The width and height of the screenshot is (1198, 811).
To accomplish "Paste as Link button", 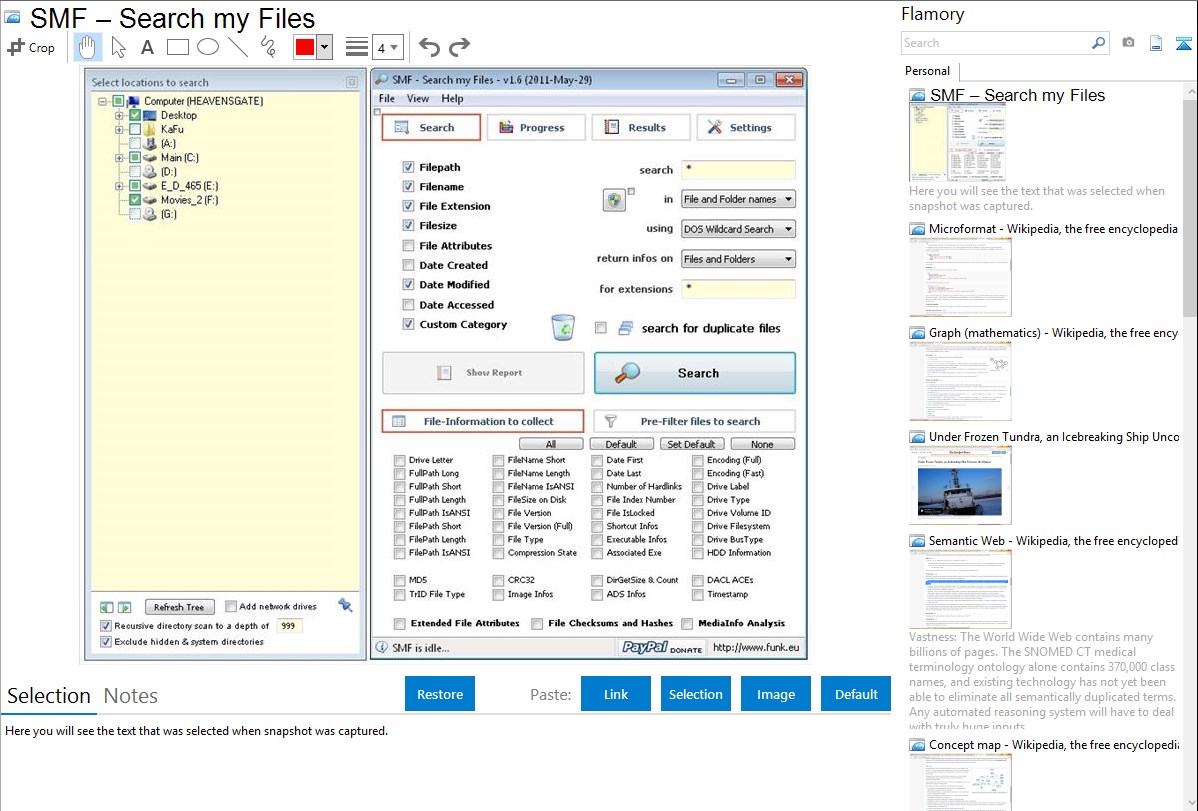I will pos(616,694).
